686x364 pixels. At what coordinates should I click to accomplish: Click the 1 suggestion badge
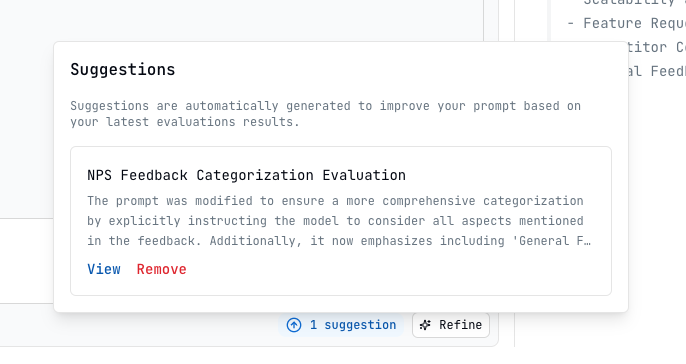click(341, 325)
